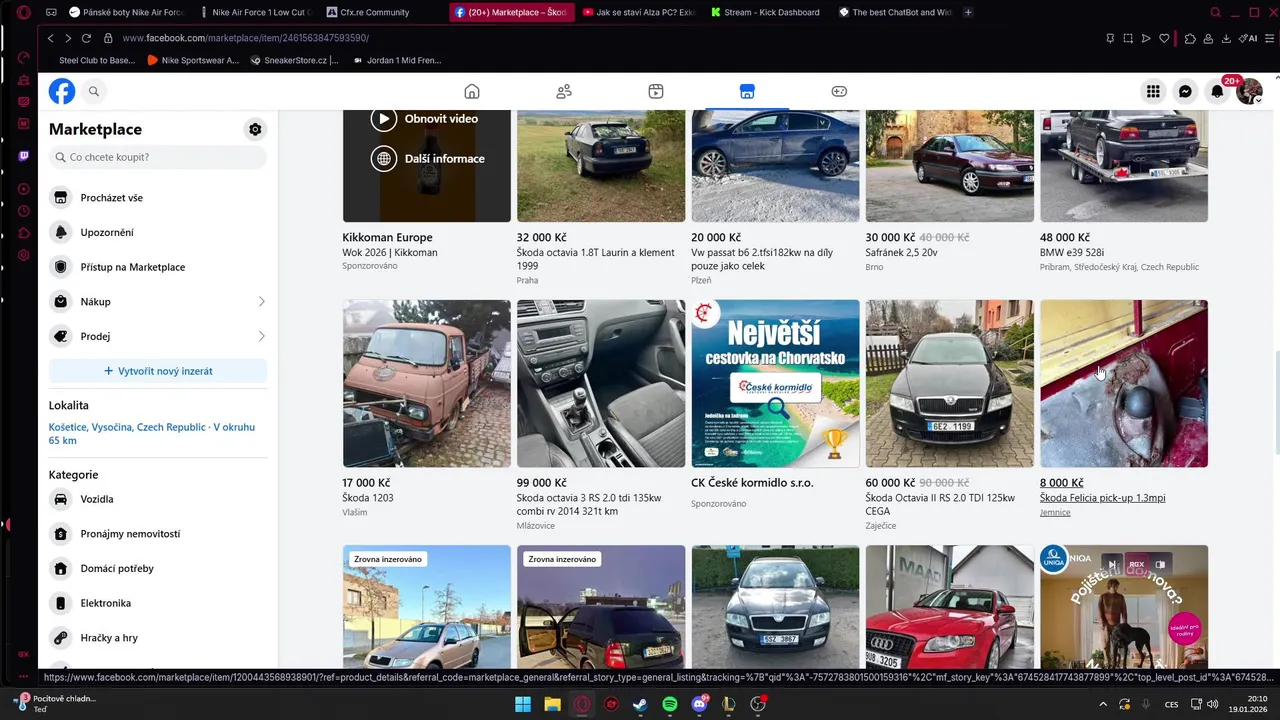The height and width of the screenshot is (720, 1280).
Task: Open the Windows Start menu
Action: (523, 704)
